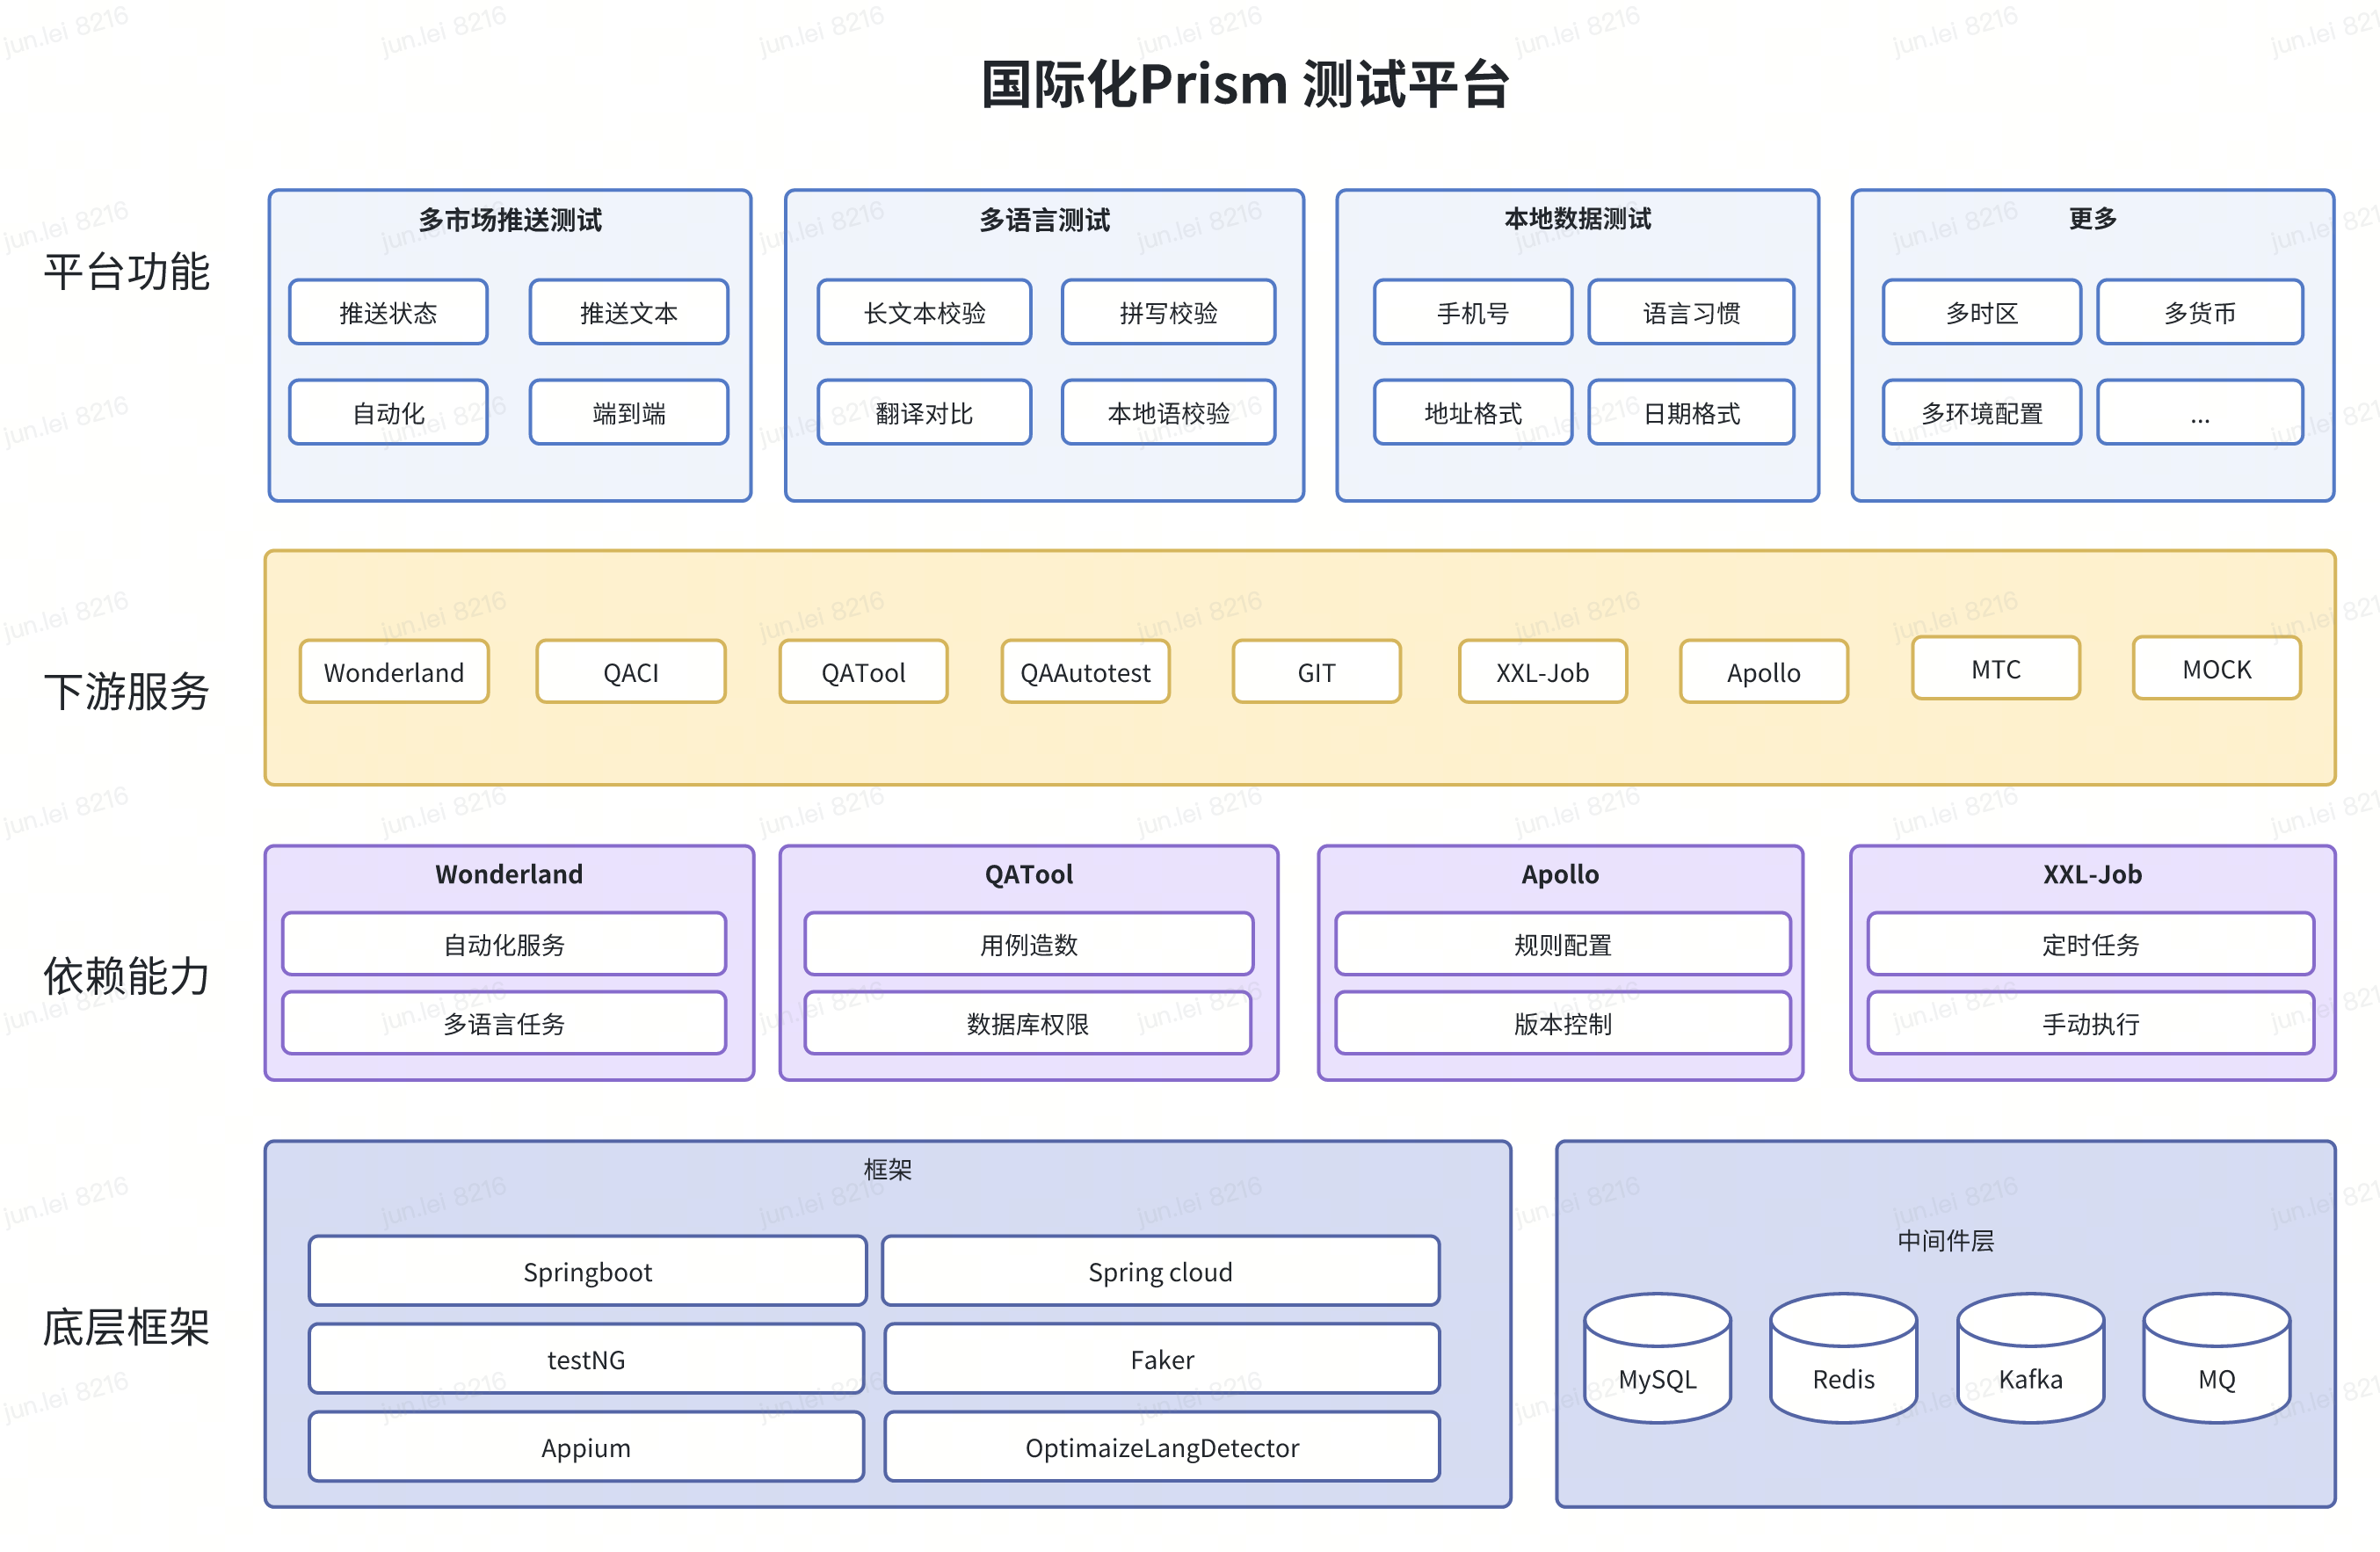Image resolution: width=2380 pixels, height=1552 pixels.
Task: Select the MTC service box
Action: (x=1995, y=668)
